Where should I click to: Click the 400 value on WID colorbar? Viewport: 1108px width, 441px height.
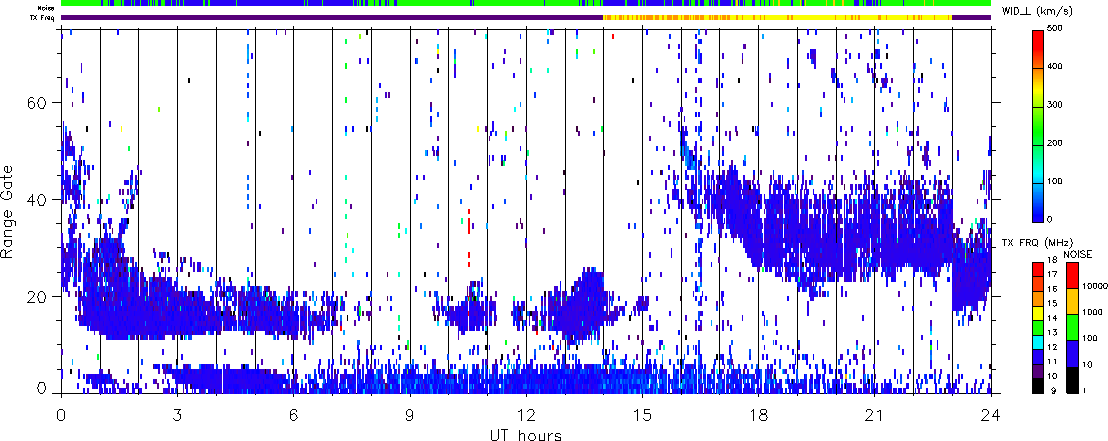(1056, 67)
